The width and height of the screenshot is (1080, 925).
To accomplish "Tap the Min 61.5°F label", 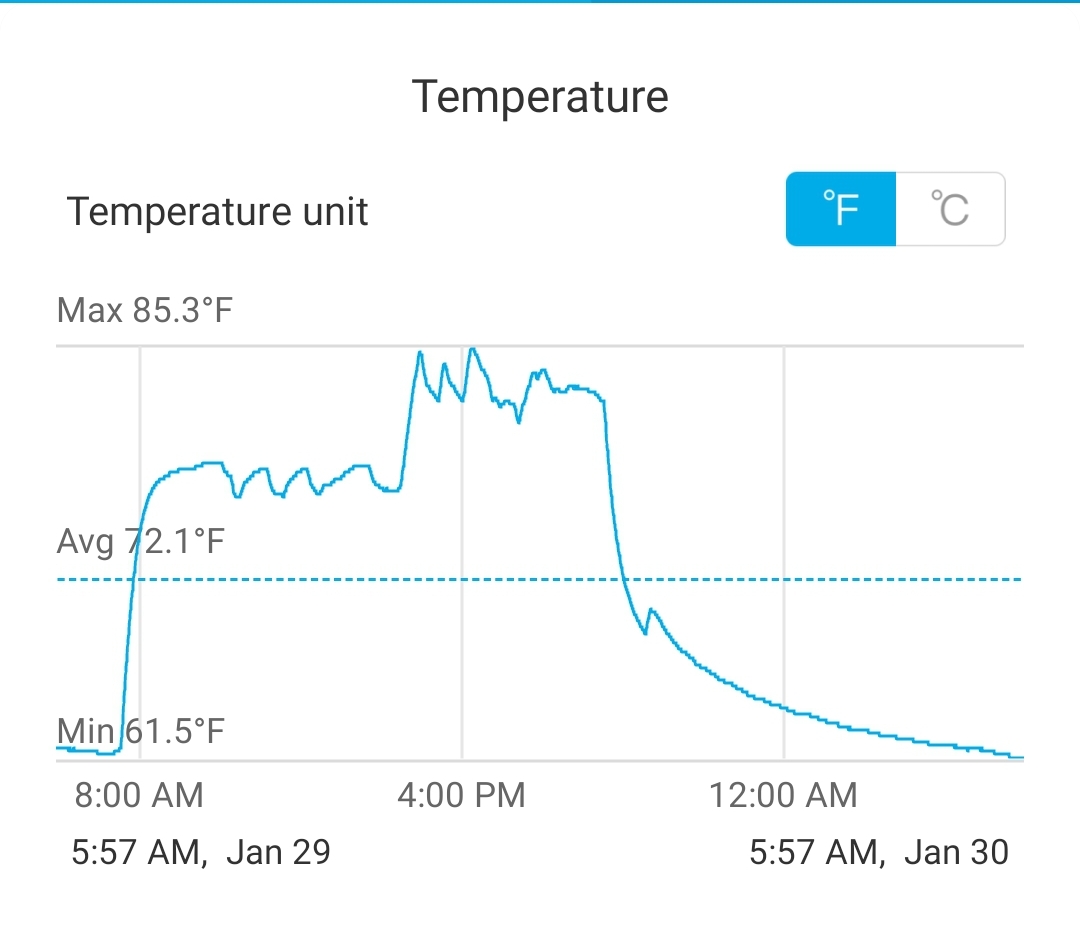I will pos(141,731).
